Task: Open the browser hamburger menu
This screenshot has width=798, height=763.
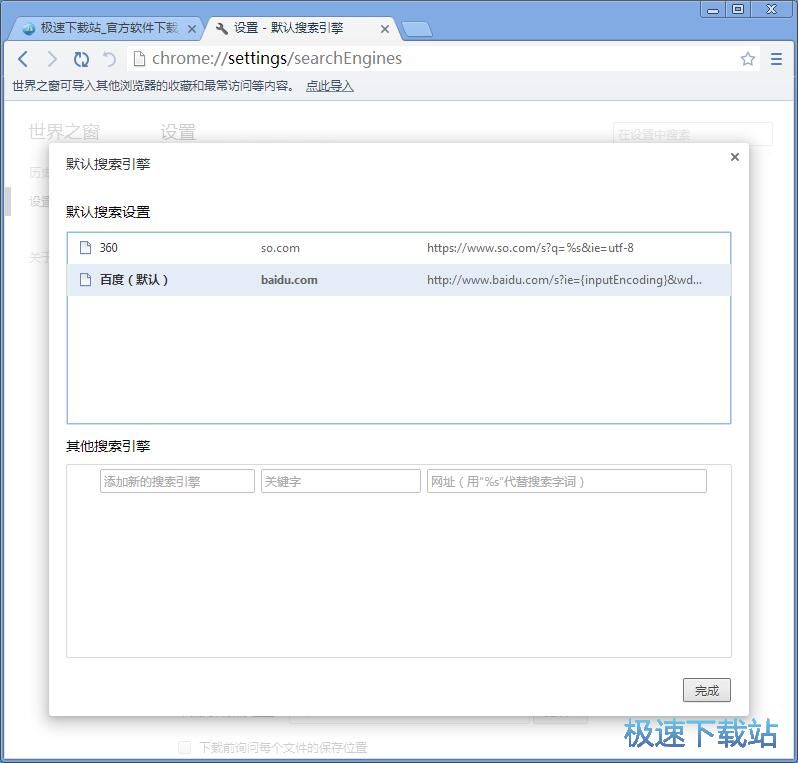Action: pyautogui.click(x=776, y=59)
